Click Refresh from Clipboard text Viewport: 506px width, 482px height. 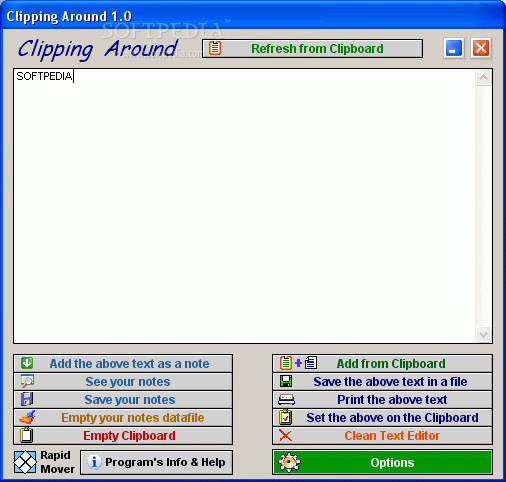click(x=317, y=49)
